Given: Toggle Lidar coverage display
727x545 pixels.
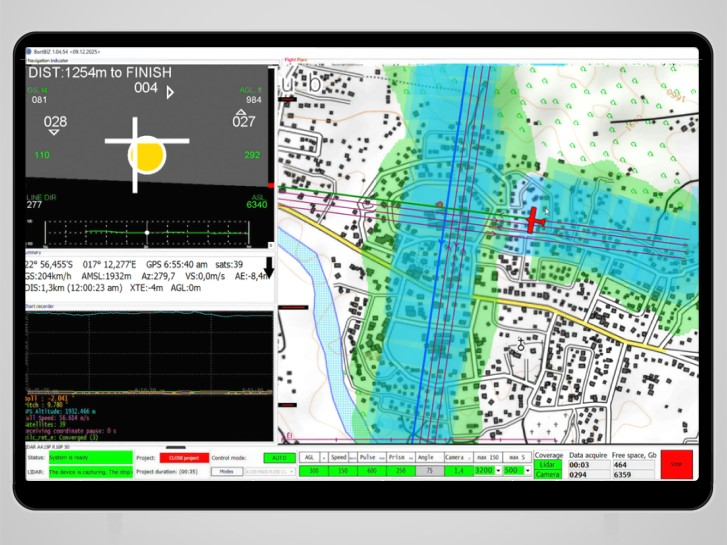Looking at the screenshot, I should tap(548, 465).
